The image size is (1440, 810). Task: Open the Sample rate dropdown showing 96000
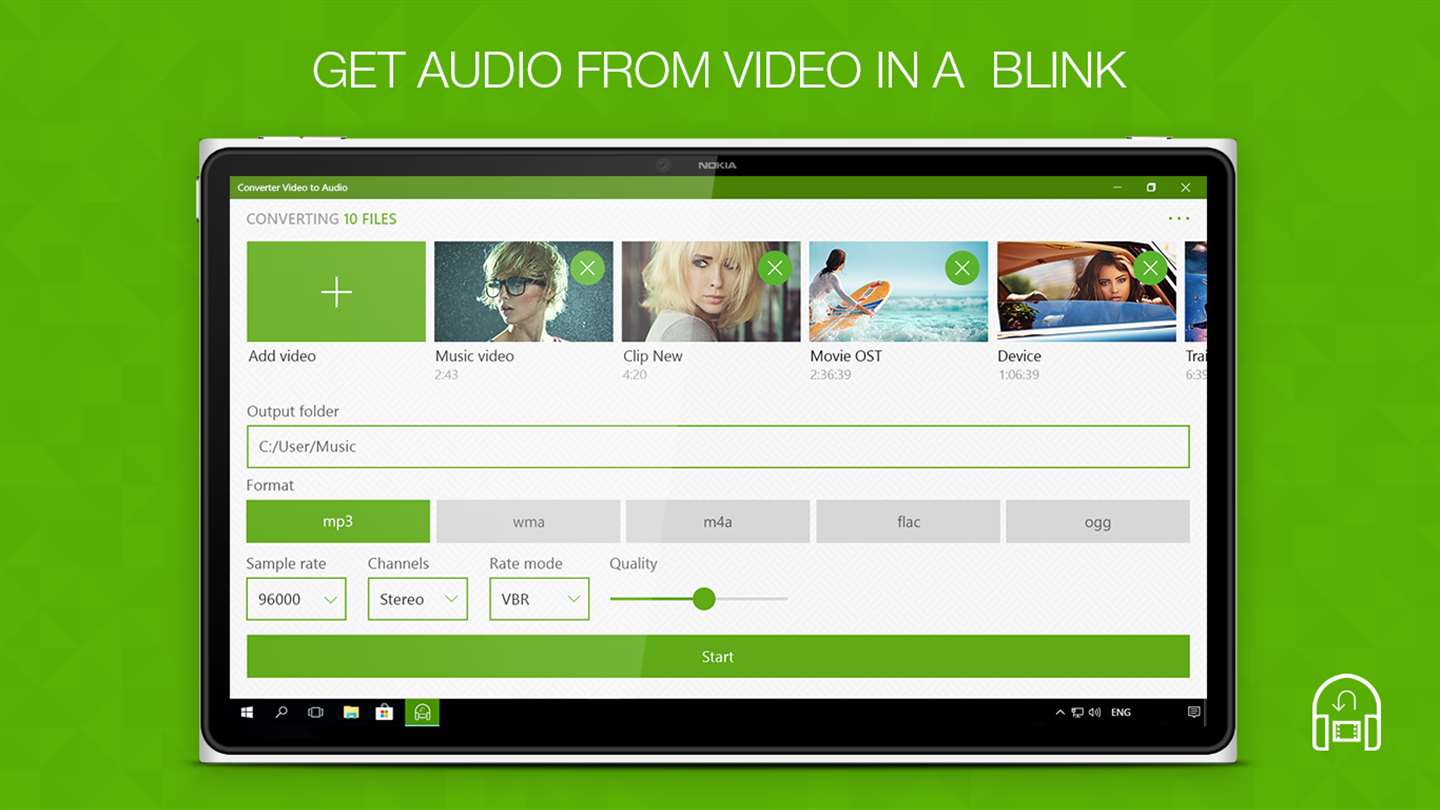[x=296, y=599]
